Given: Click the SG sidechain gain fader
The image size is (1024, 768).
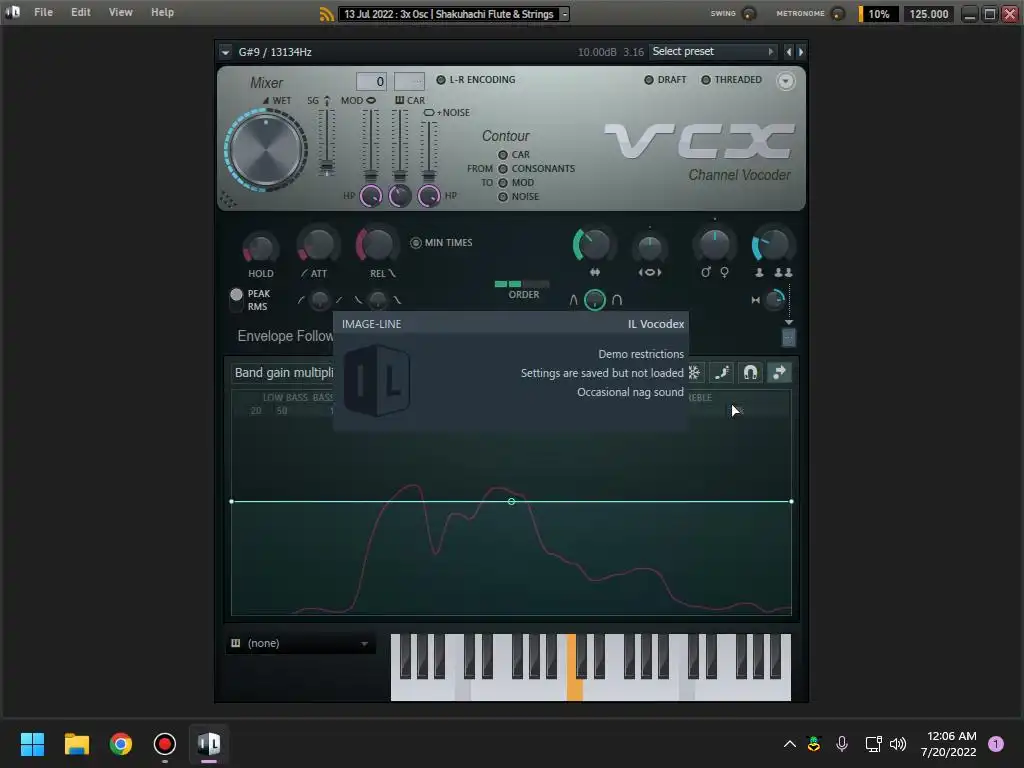Looking at the screenshot, I should [327, 142].
